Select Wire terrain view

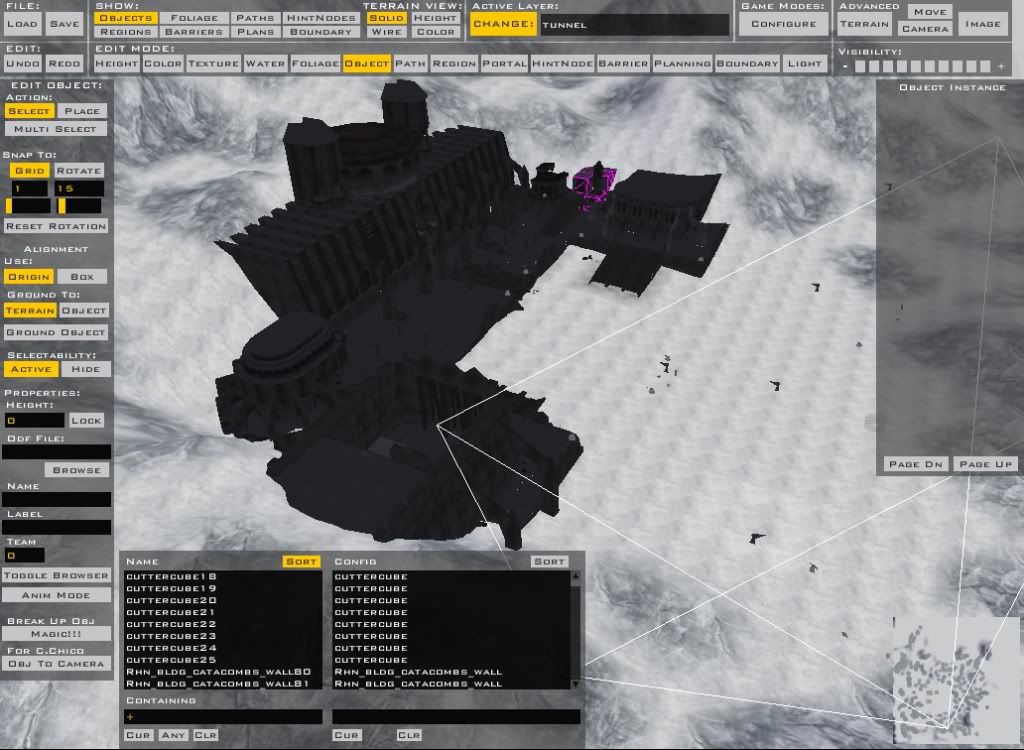pyautogui.click(x=386, y=31)
